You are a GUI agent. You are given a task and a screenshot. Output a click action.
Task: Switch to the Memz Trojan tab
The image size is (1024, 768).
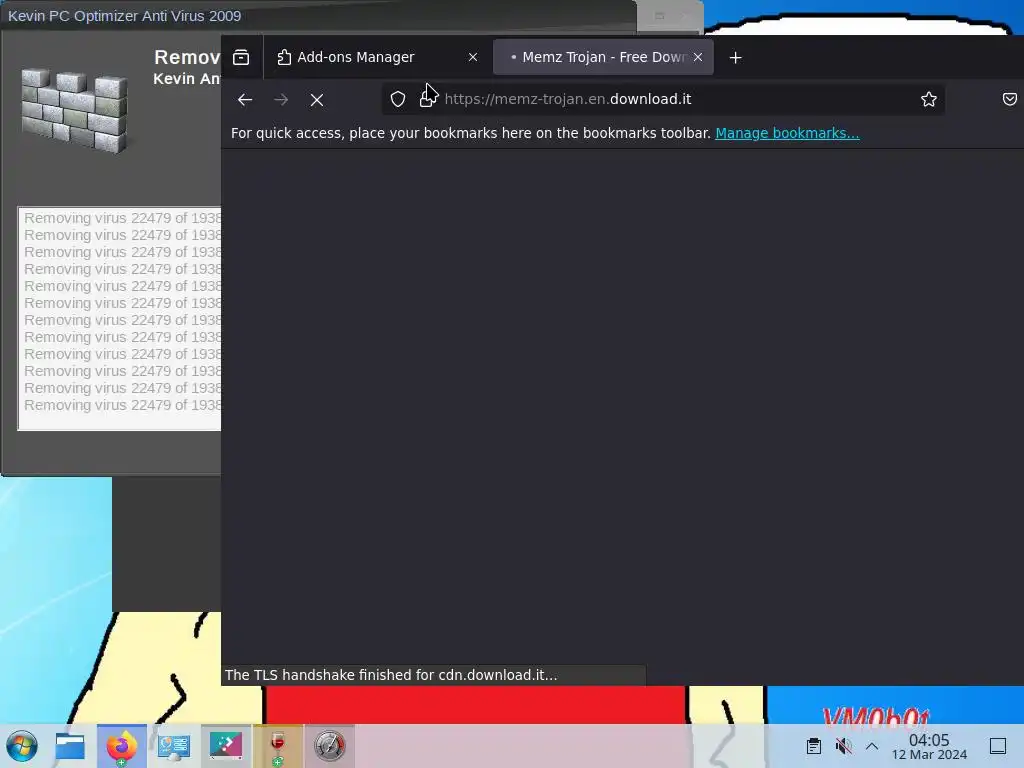pyautogui.click(x=603, y=57)
